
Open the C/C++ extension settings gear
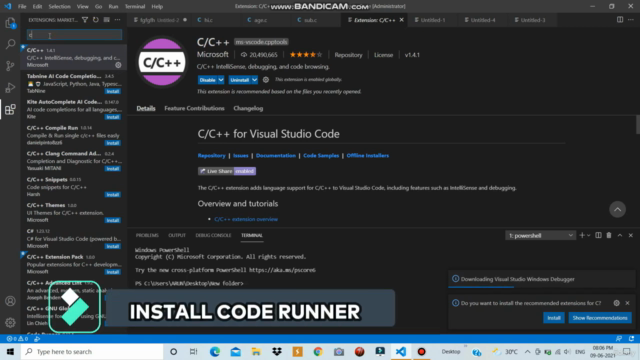[266, 80]
